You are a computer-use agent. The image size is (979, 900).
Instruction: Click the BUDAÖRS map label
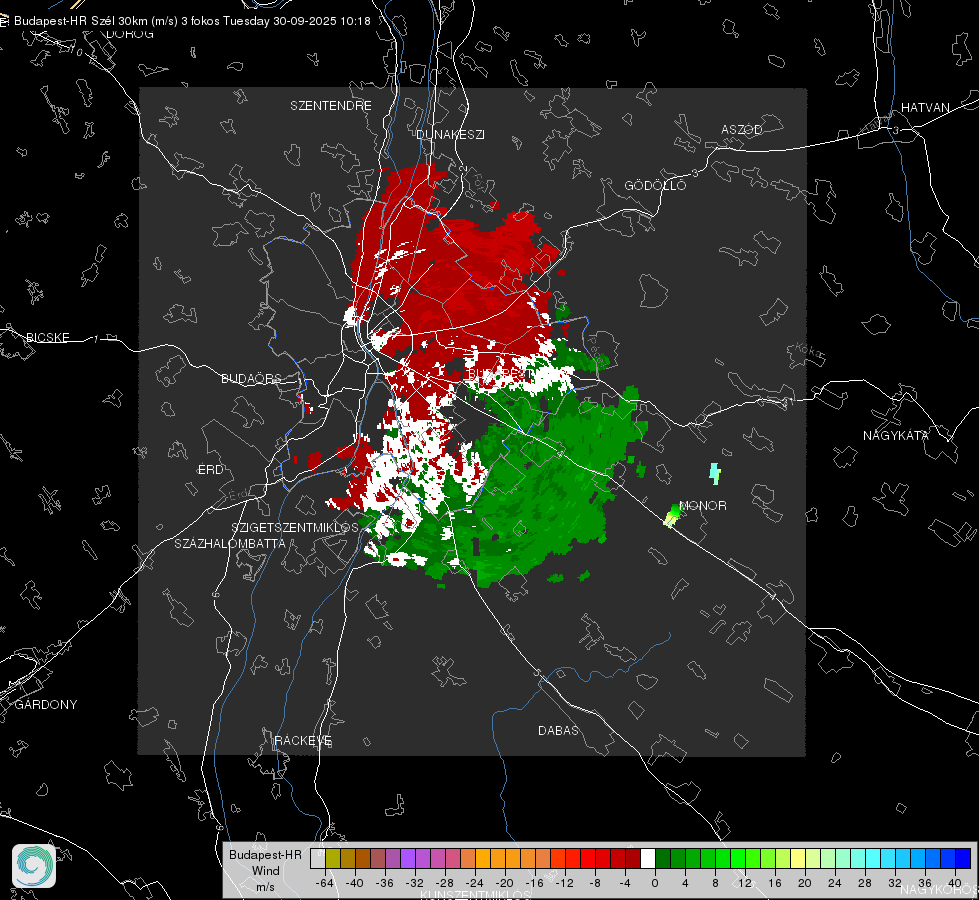coord(251,379)
